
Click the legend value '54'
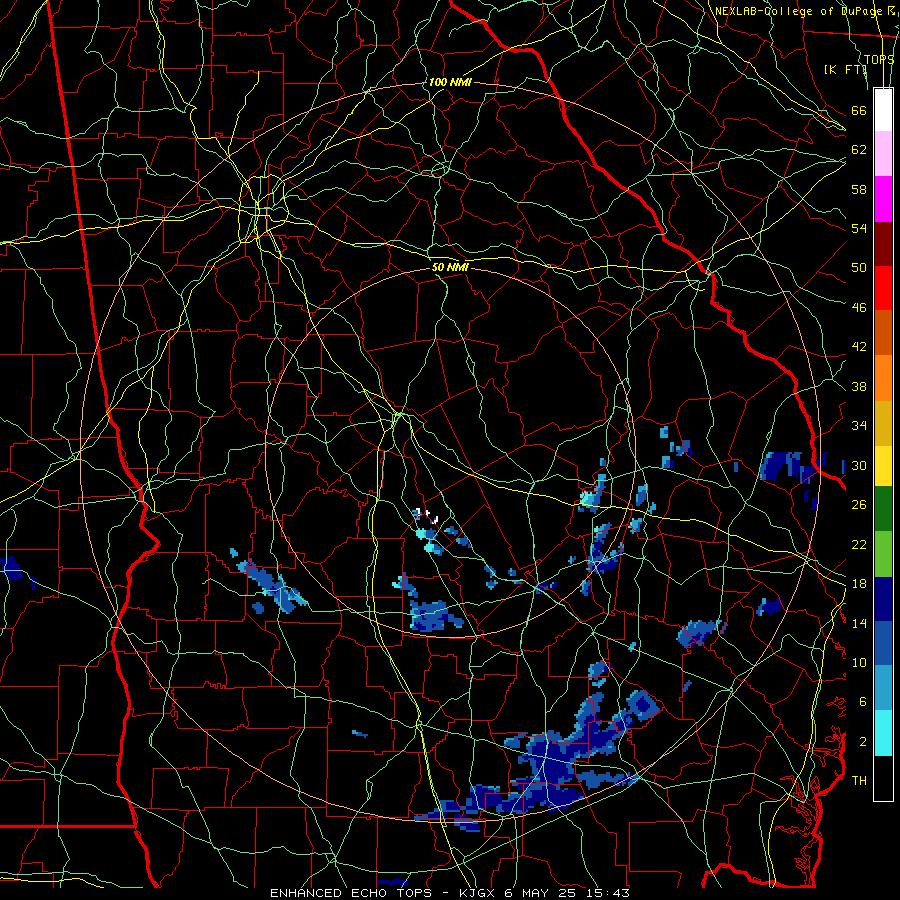[859, 228]
